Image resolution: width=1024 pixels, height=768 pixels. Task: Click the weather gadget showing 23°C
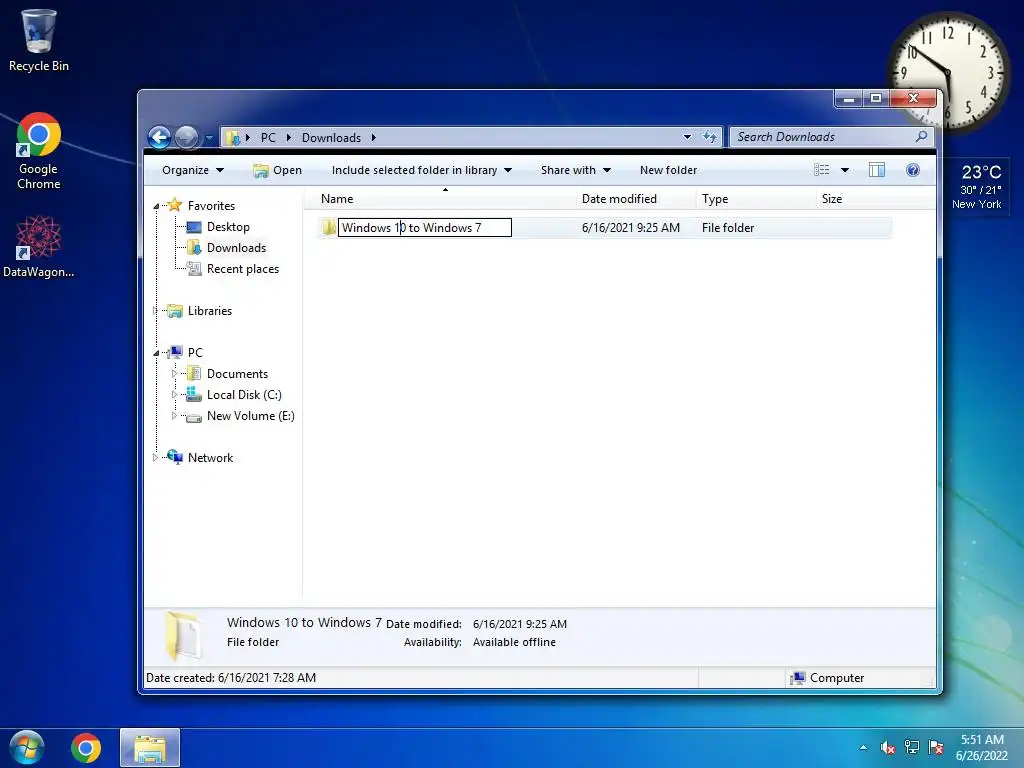pyautogui.click(x=977, y=186)
